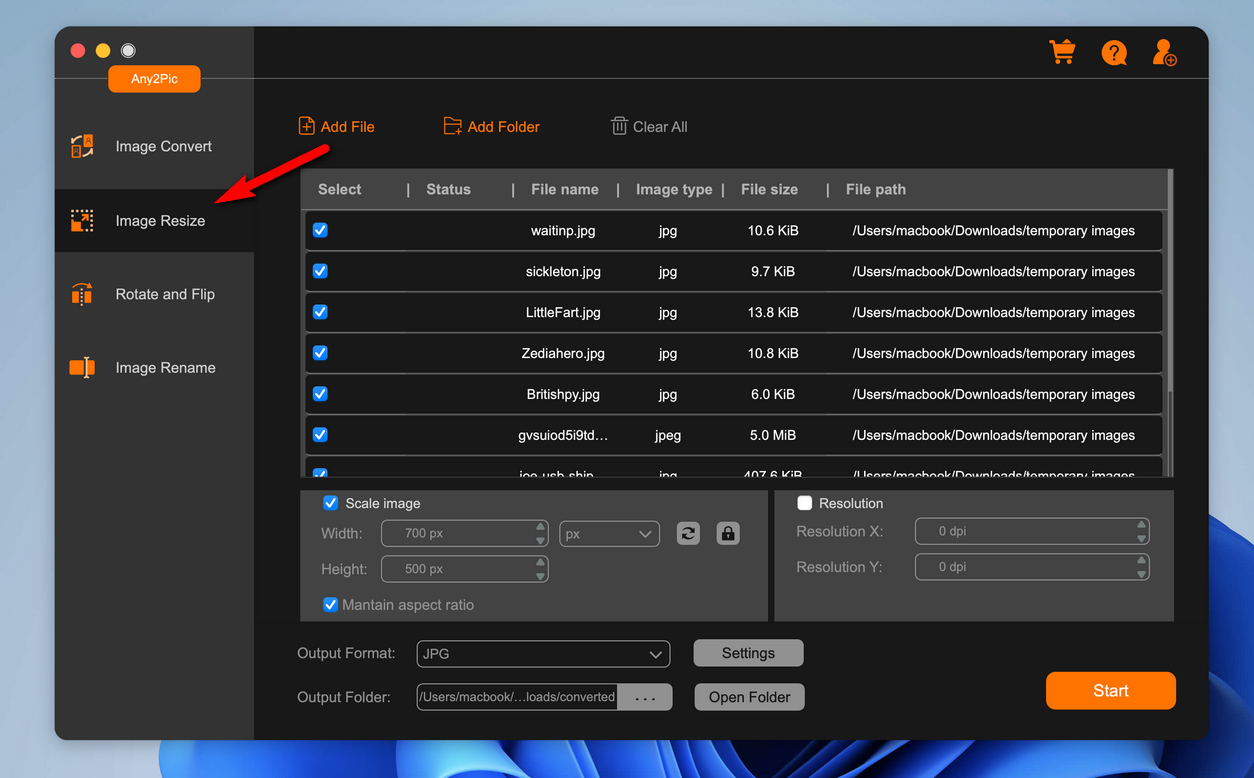Click the Add Folder icon
The height and width of the screenshot is (778, 1254).
(452, 126)
